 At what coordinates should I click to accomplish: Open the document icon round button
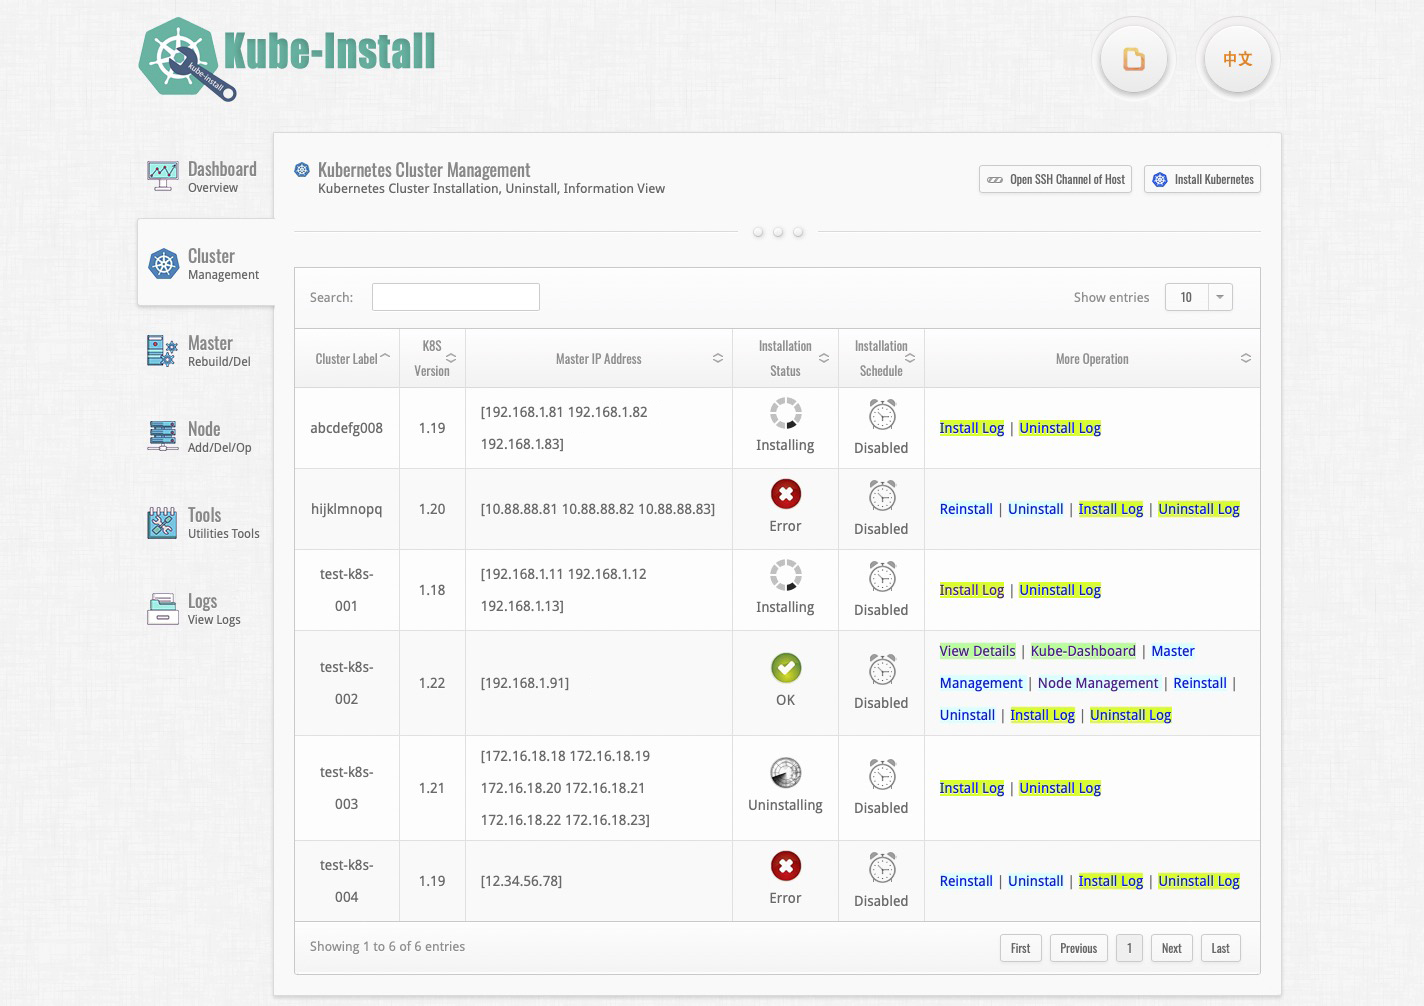[x=1133, y=59]
